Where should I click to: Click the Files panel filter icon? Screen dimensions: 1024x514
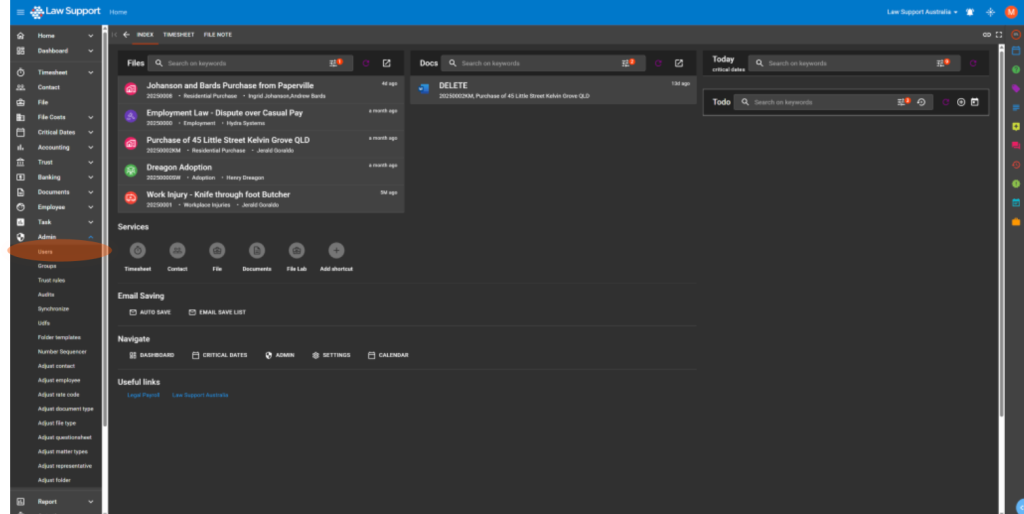click(x=335, y=63)
